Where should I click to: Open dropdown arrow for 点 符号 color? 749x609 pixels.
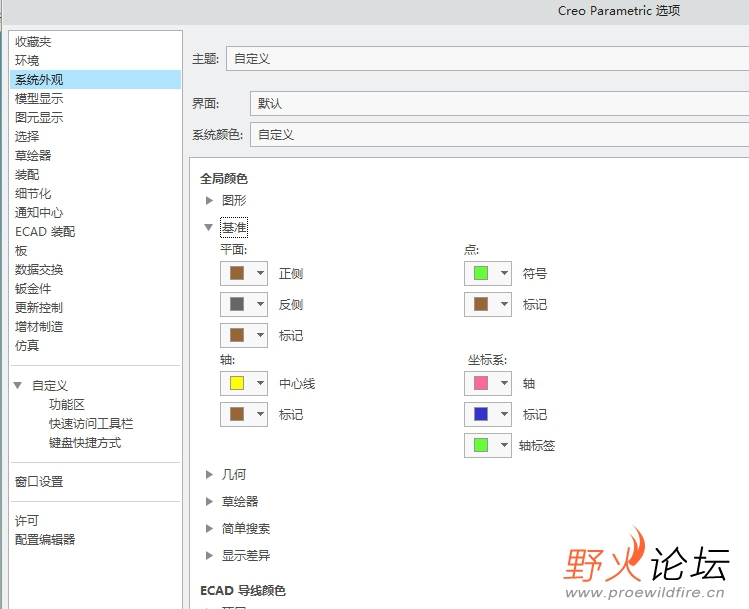click(504, 273)
